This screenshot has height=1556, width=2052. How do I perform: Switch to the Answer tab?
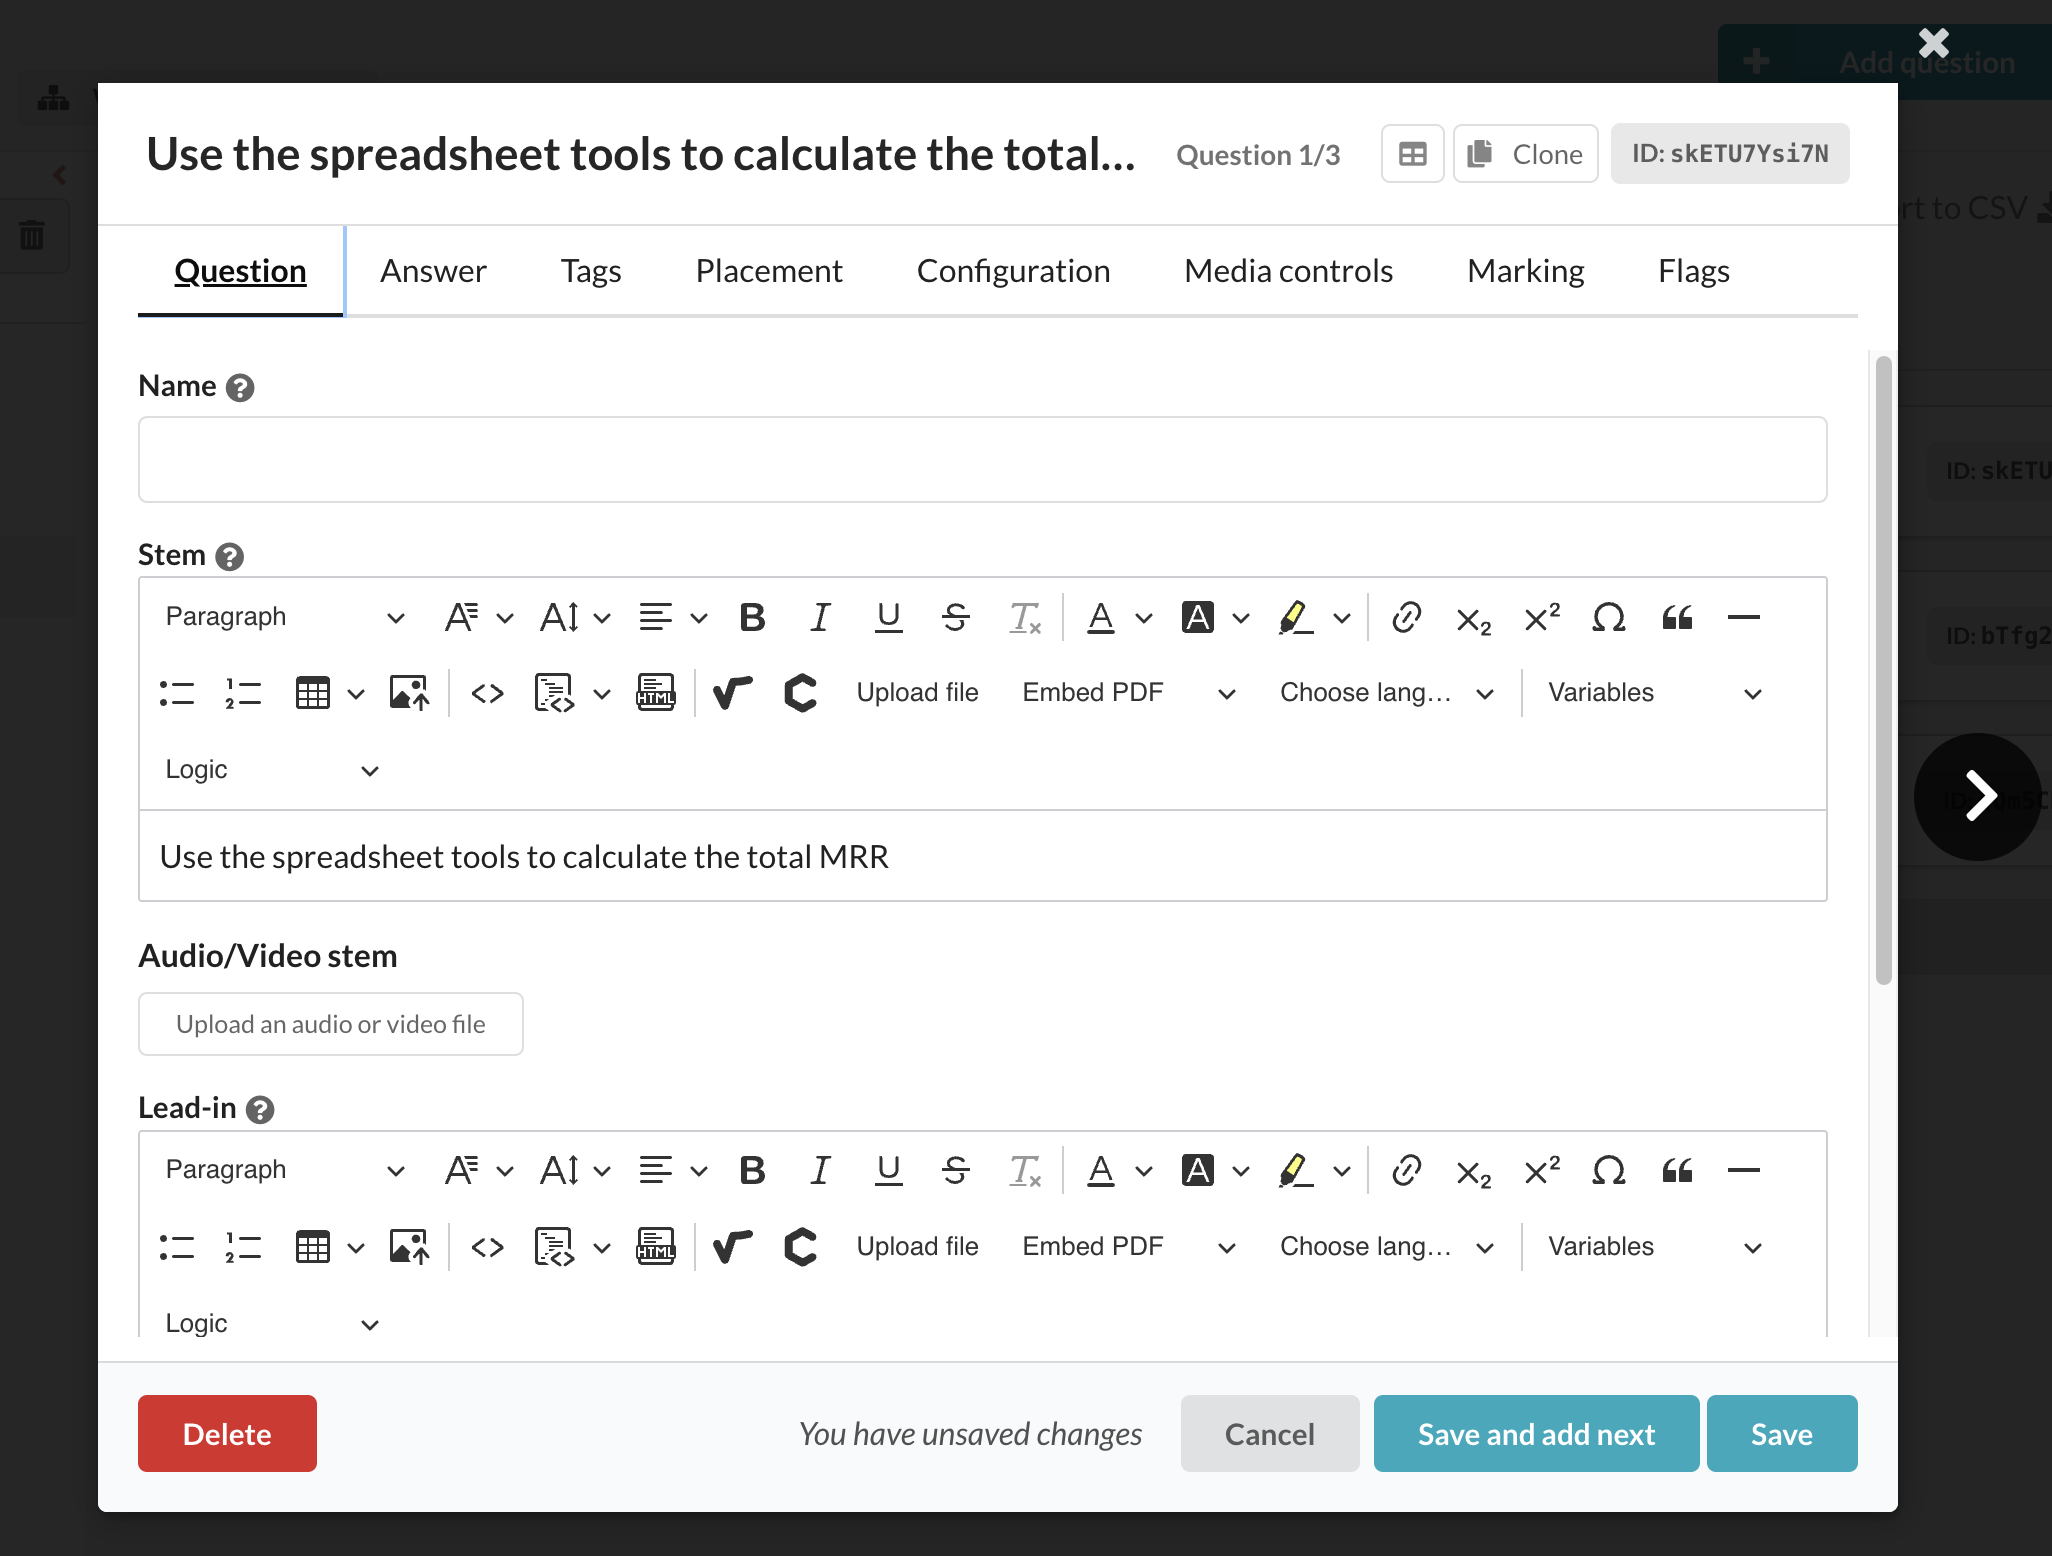[x=433, y=271]
